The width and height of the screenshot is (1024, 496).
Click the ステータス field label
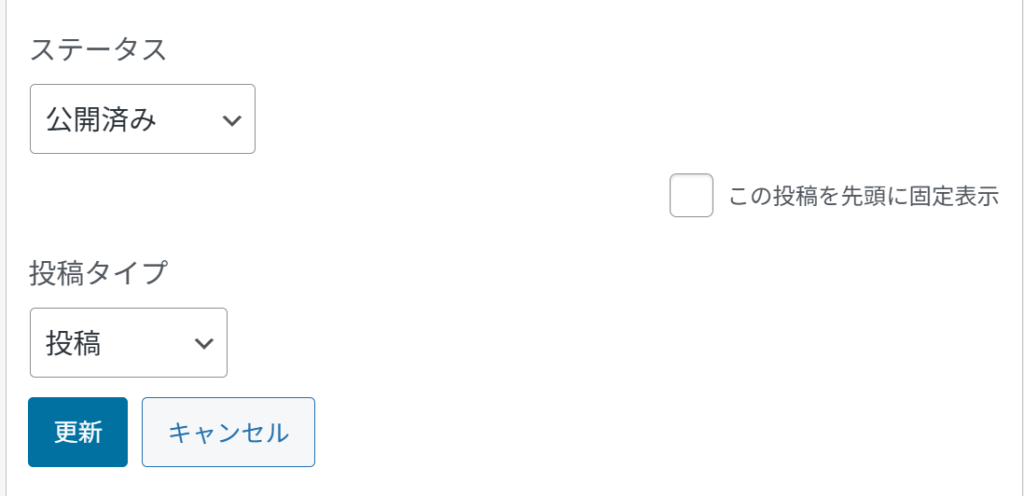tap(98, 51)
